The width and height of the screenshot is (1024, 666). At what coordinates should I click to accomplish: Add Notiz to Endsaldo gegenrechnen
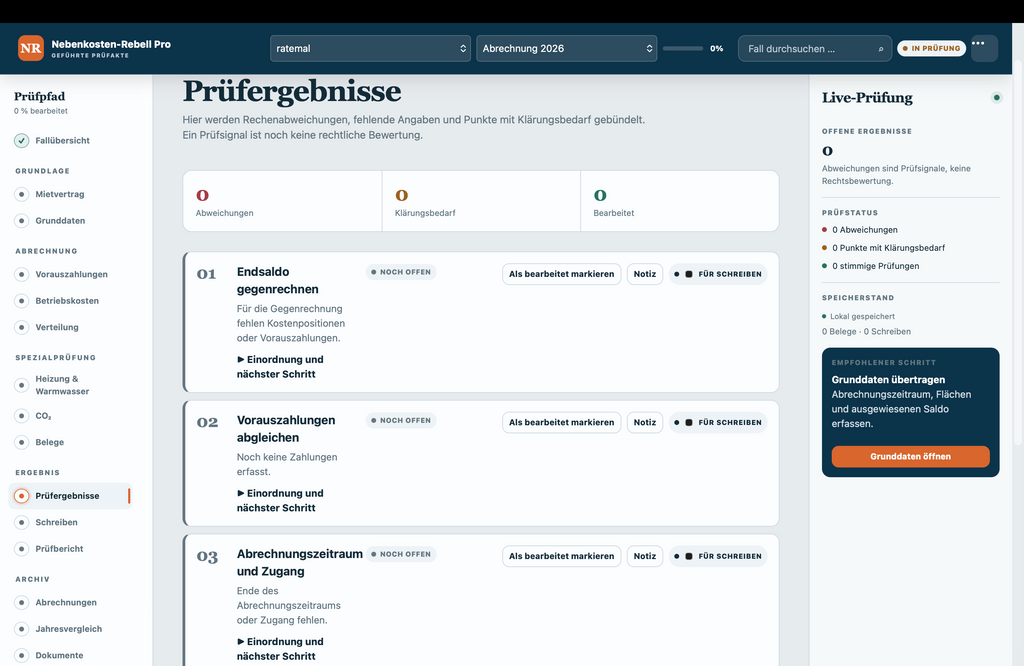click(645, 274)
